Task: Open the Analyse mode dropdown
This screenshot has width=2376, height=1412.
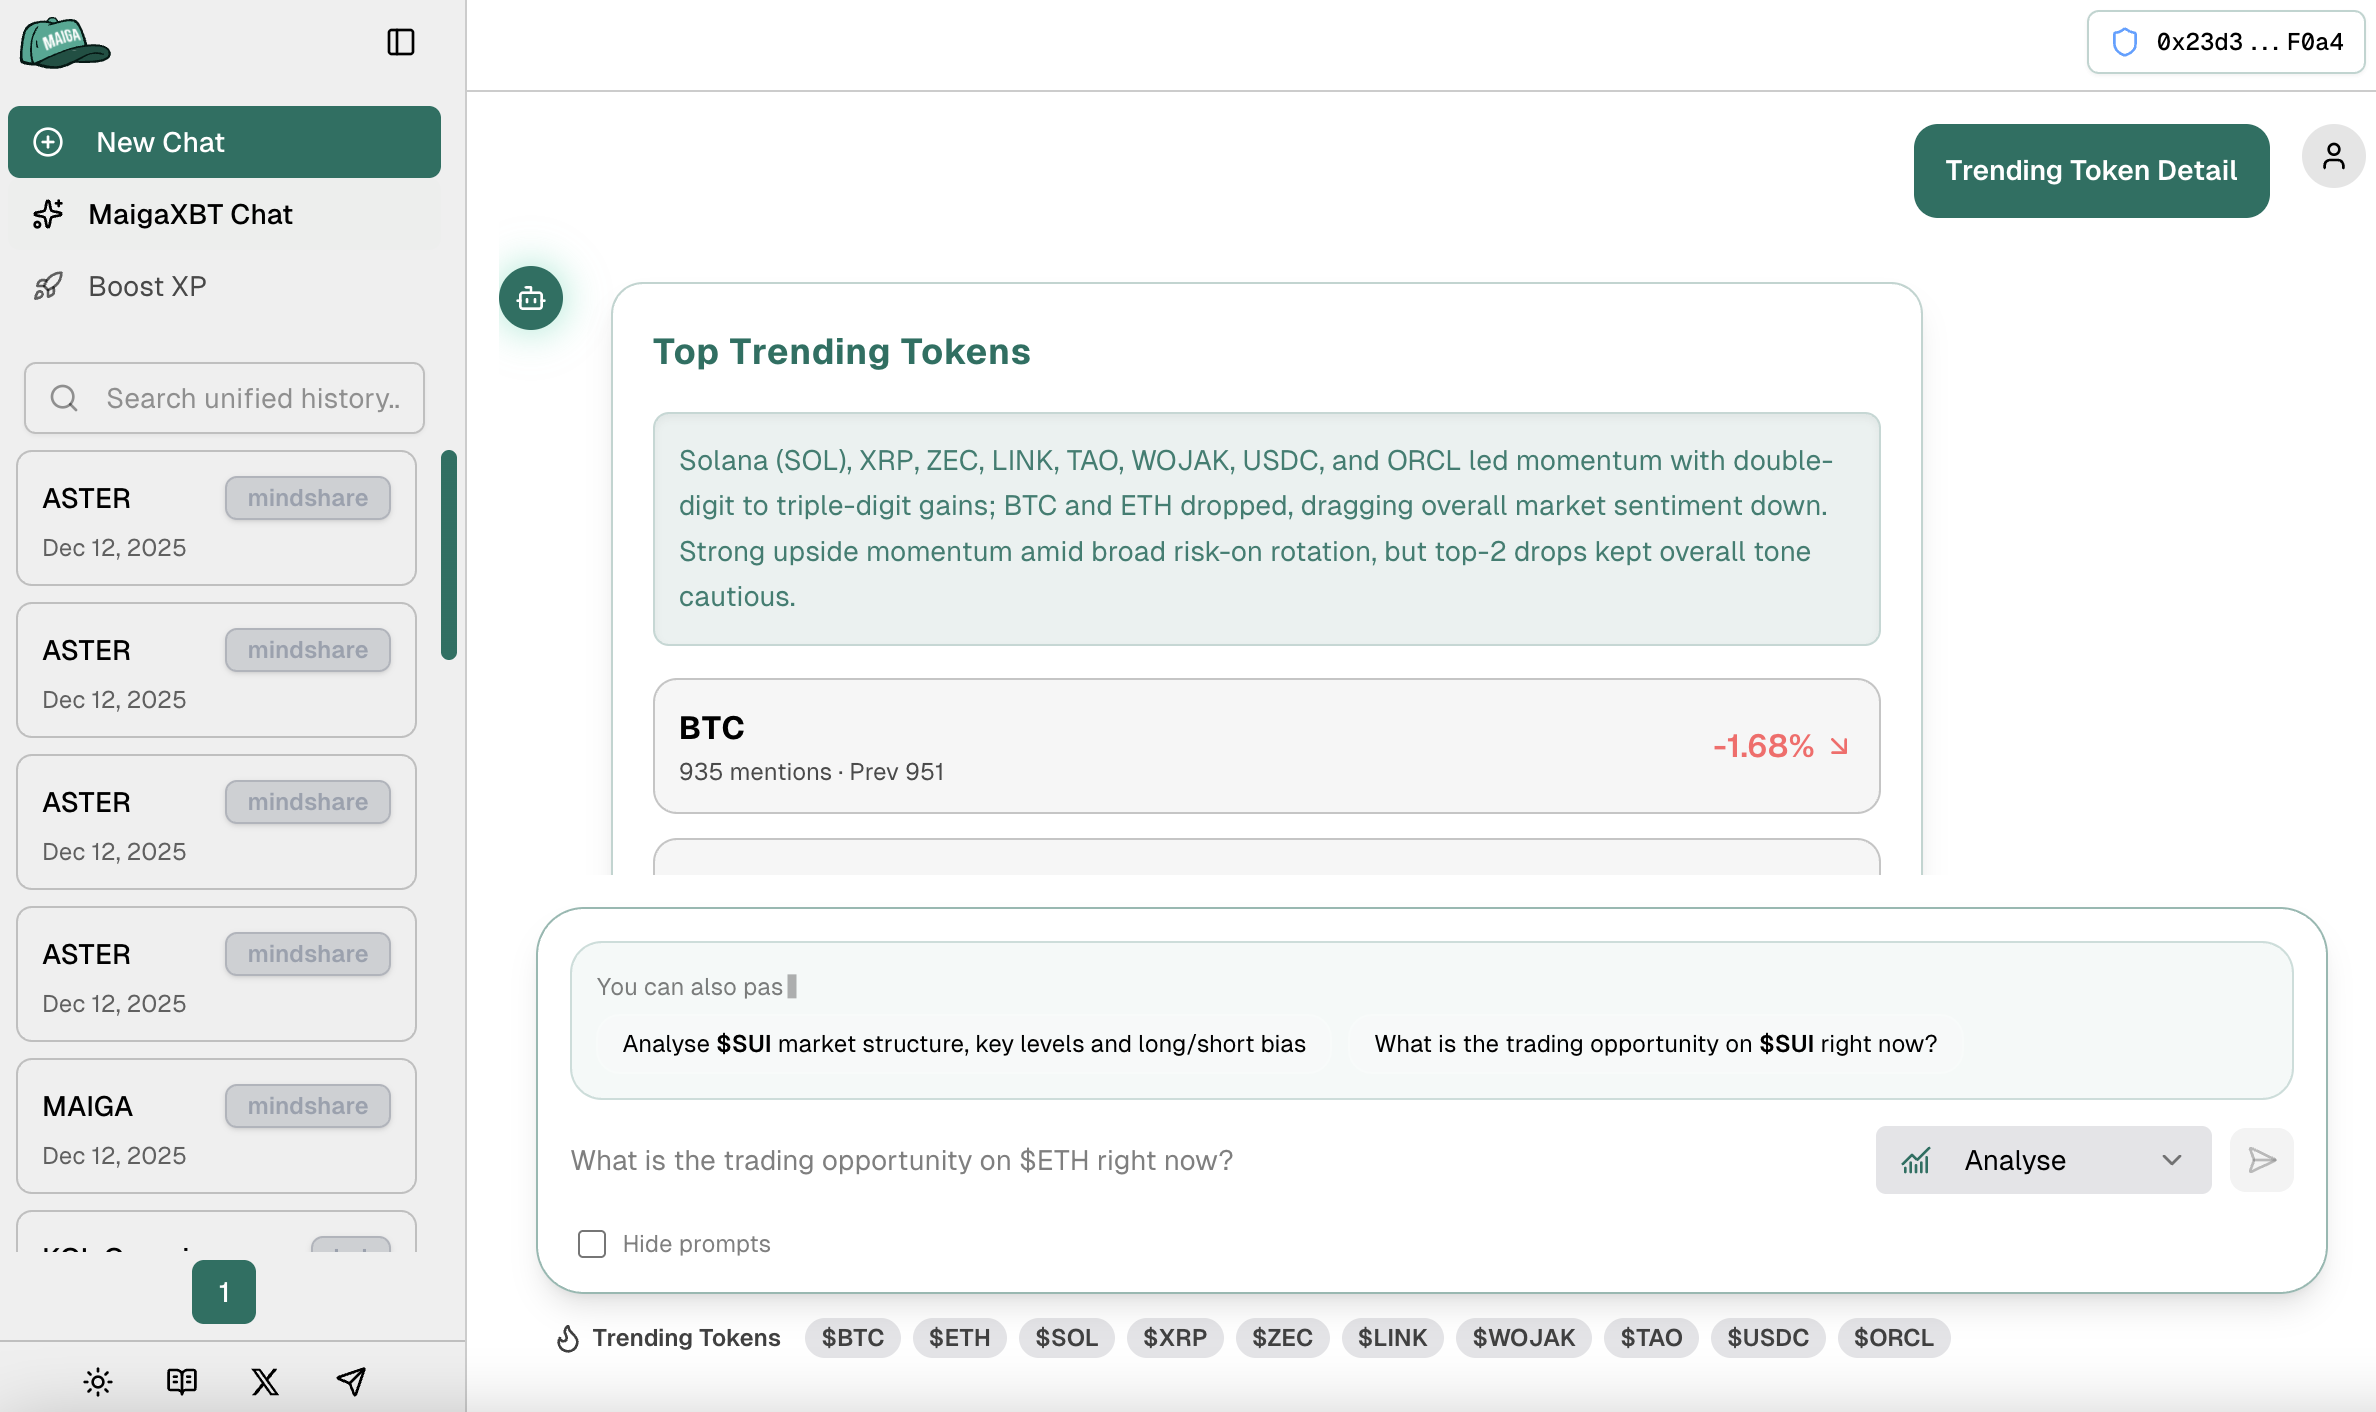Action: [2042, 1160]
